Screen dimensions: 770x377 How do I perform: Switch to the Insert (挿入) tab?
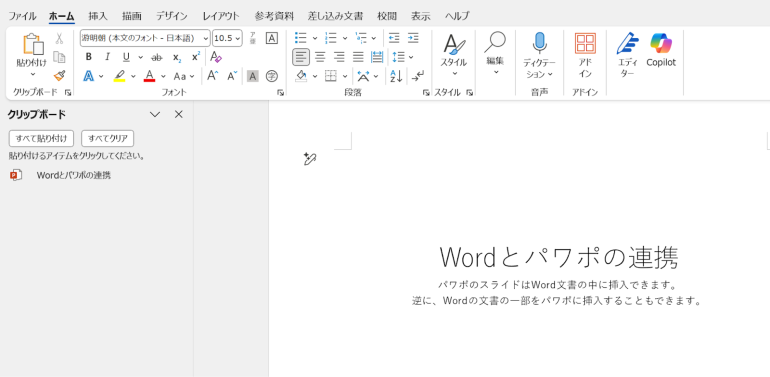coord(98,16)
